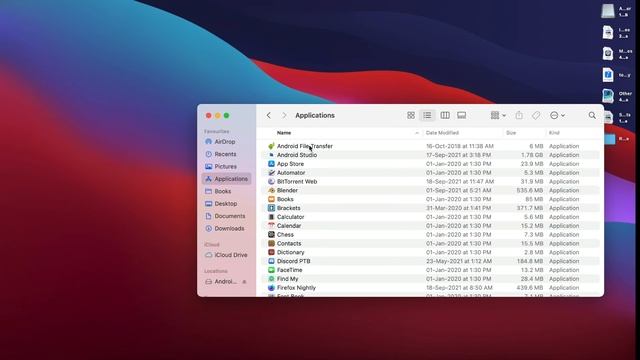This screenshot has width=640, height=360.
Task: Select the Contacts icon
Action: pos(271,243)
